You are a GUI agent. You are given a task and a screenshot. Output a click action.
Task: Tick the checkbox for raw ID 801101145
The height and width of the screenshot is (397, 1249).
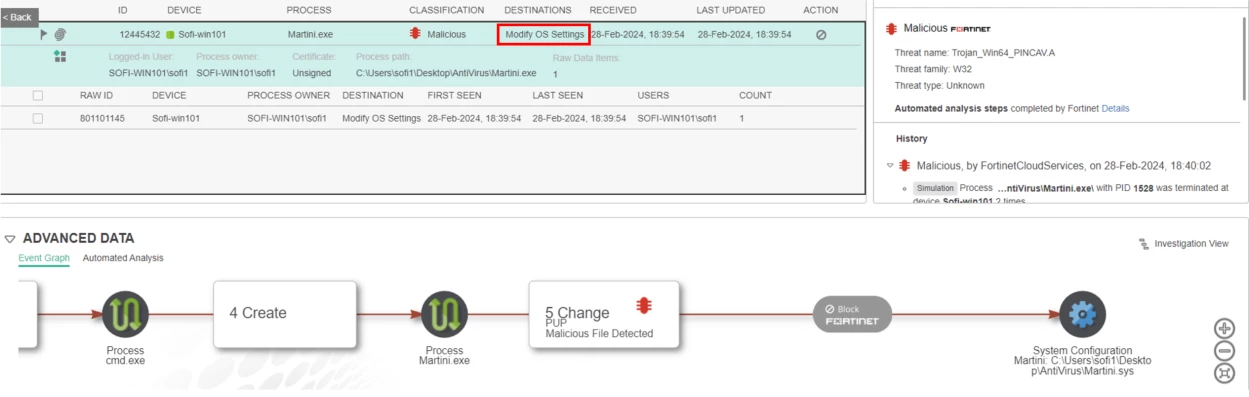pos(38,118)
